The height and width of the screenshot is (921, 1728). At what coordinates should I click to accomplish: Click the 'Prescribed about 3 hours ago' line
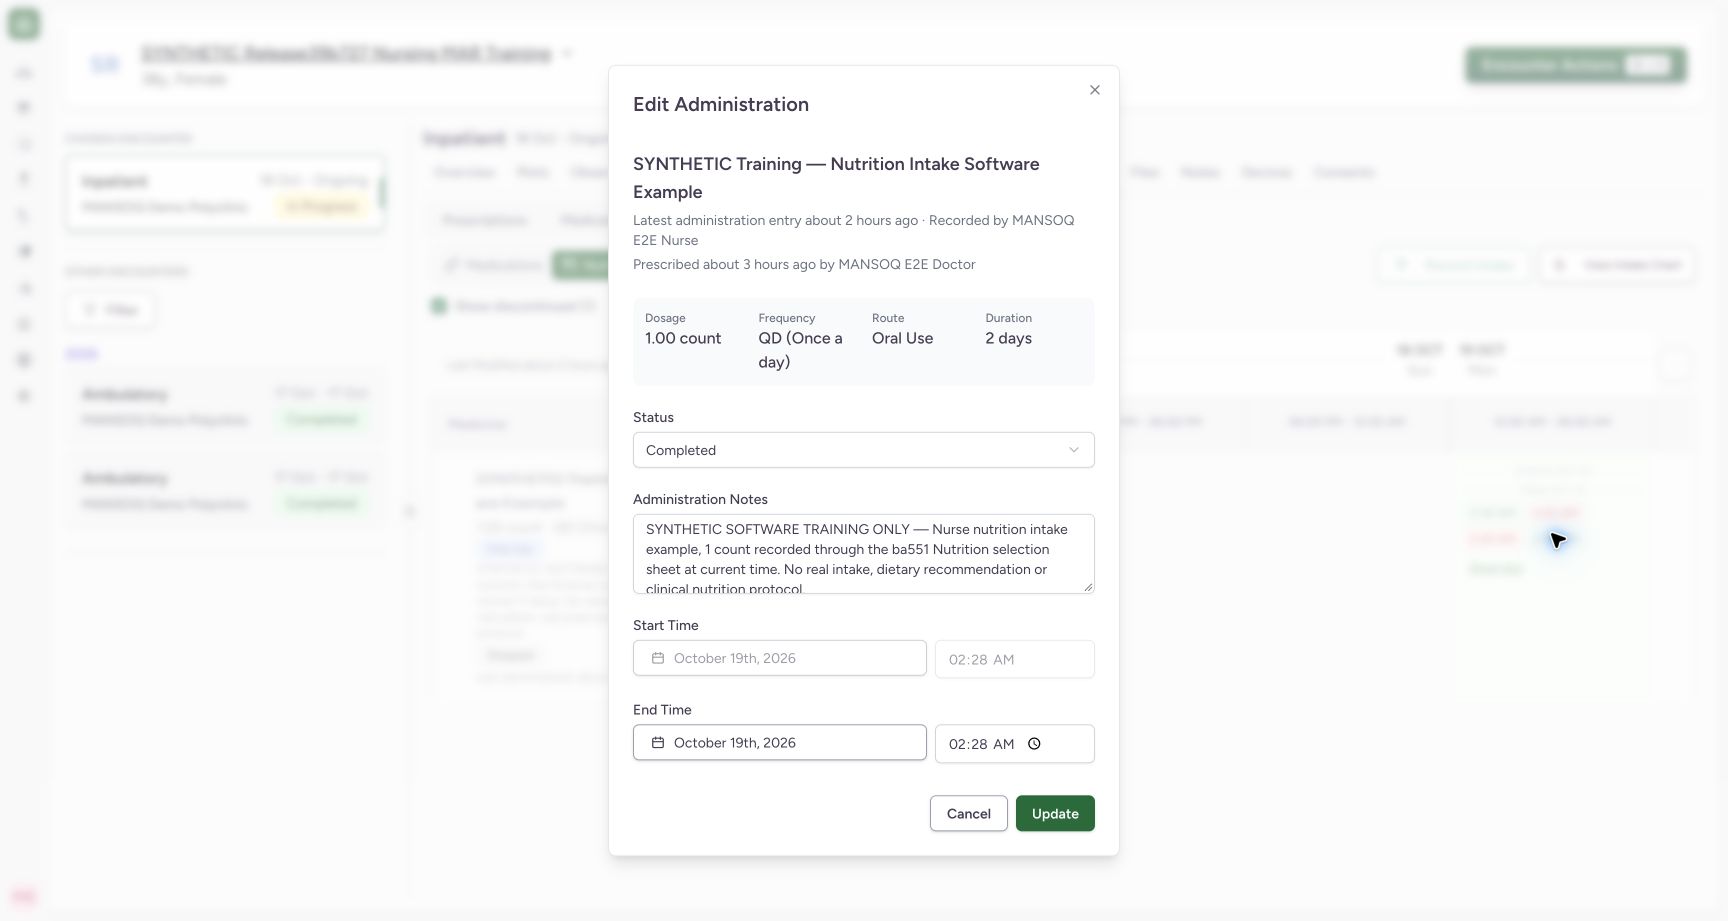(x=804, y=265)
